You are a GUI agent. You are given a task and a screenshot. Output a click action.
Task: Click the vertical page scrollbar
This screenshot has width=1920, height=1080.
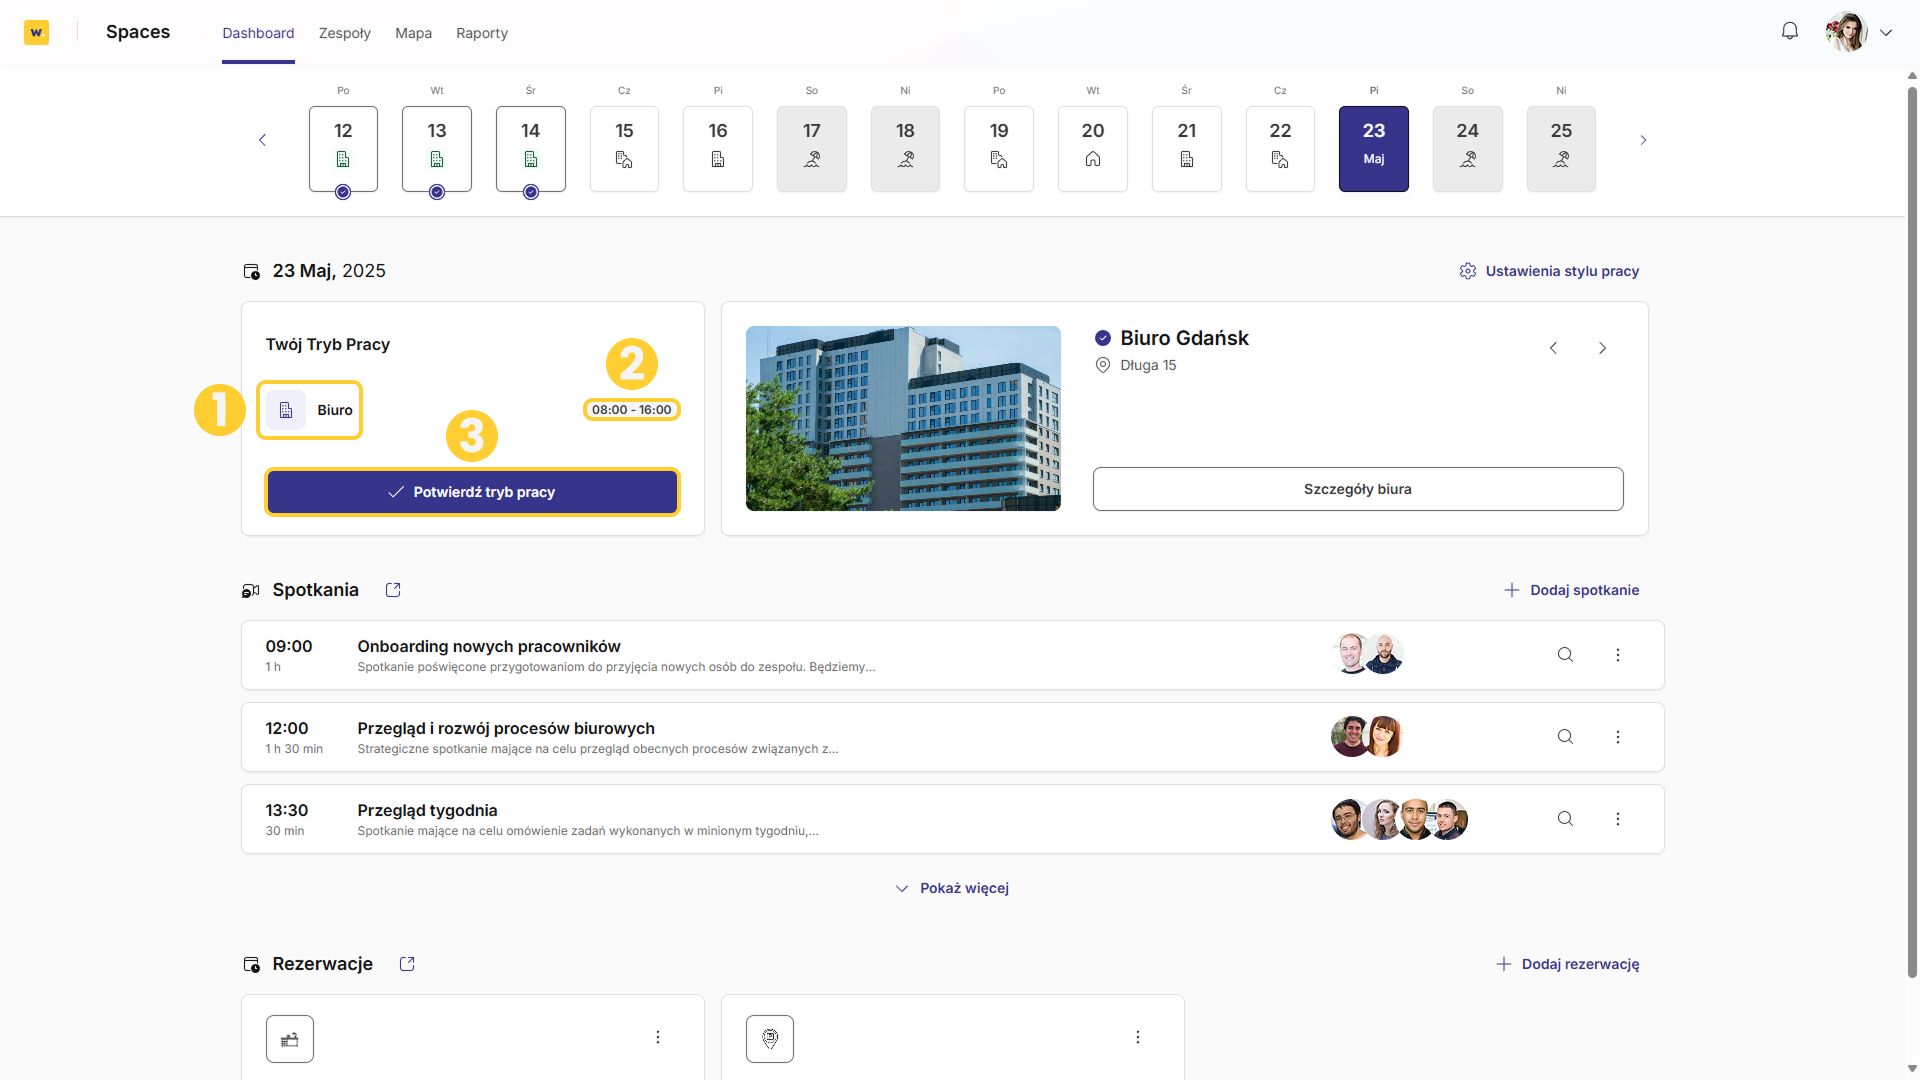coord(1912,530)
